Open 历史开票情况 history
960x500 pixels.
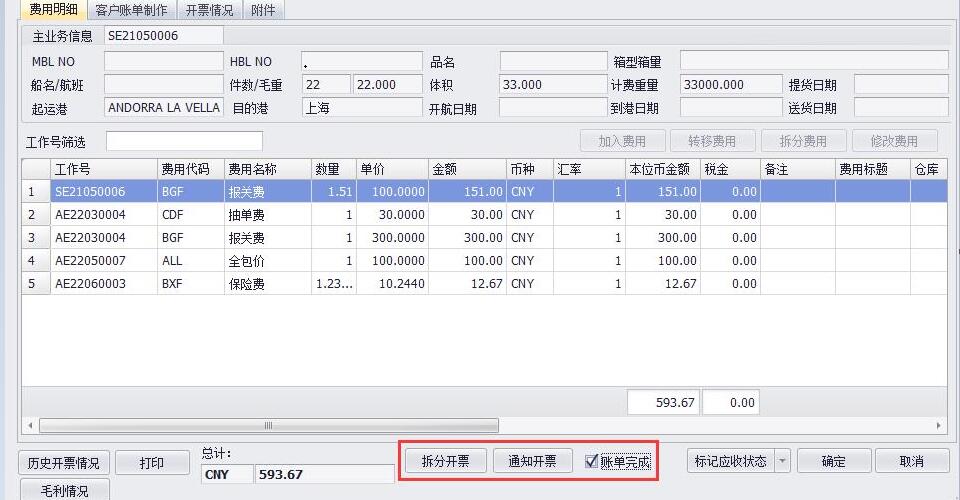pos(63,463)
